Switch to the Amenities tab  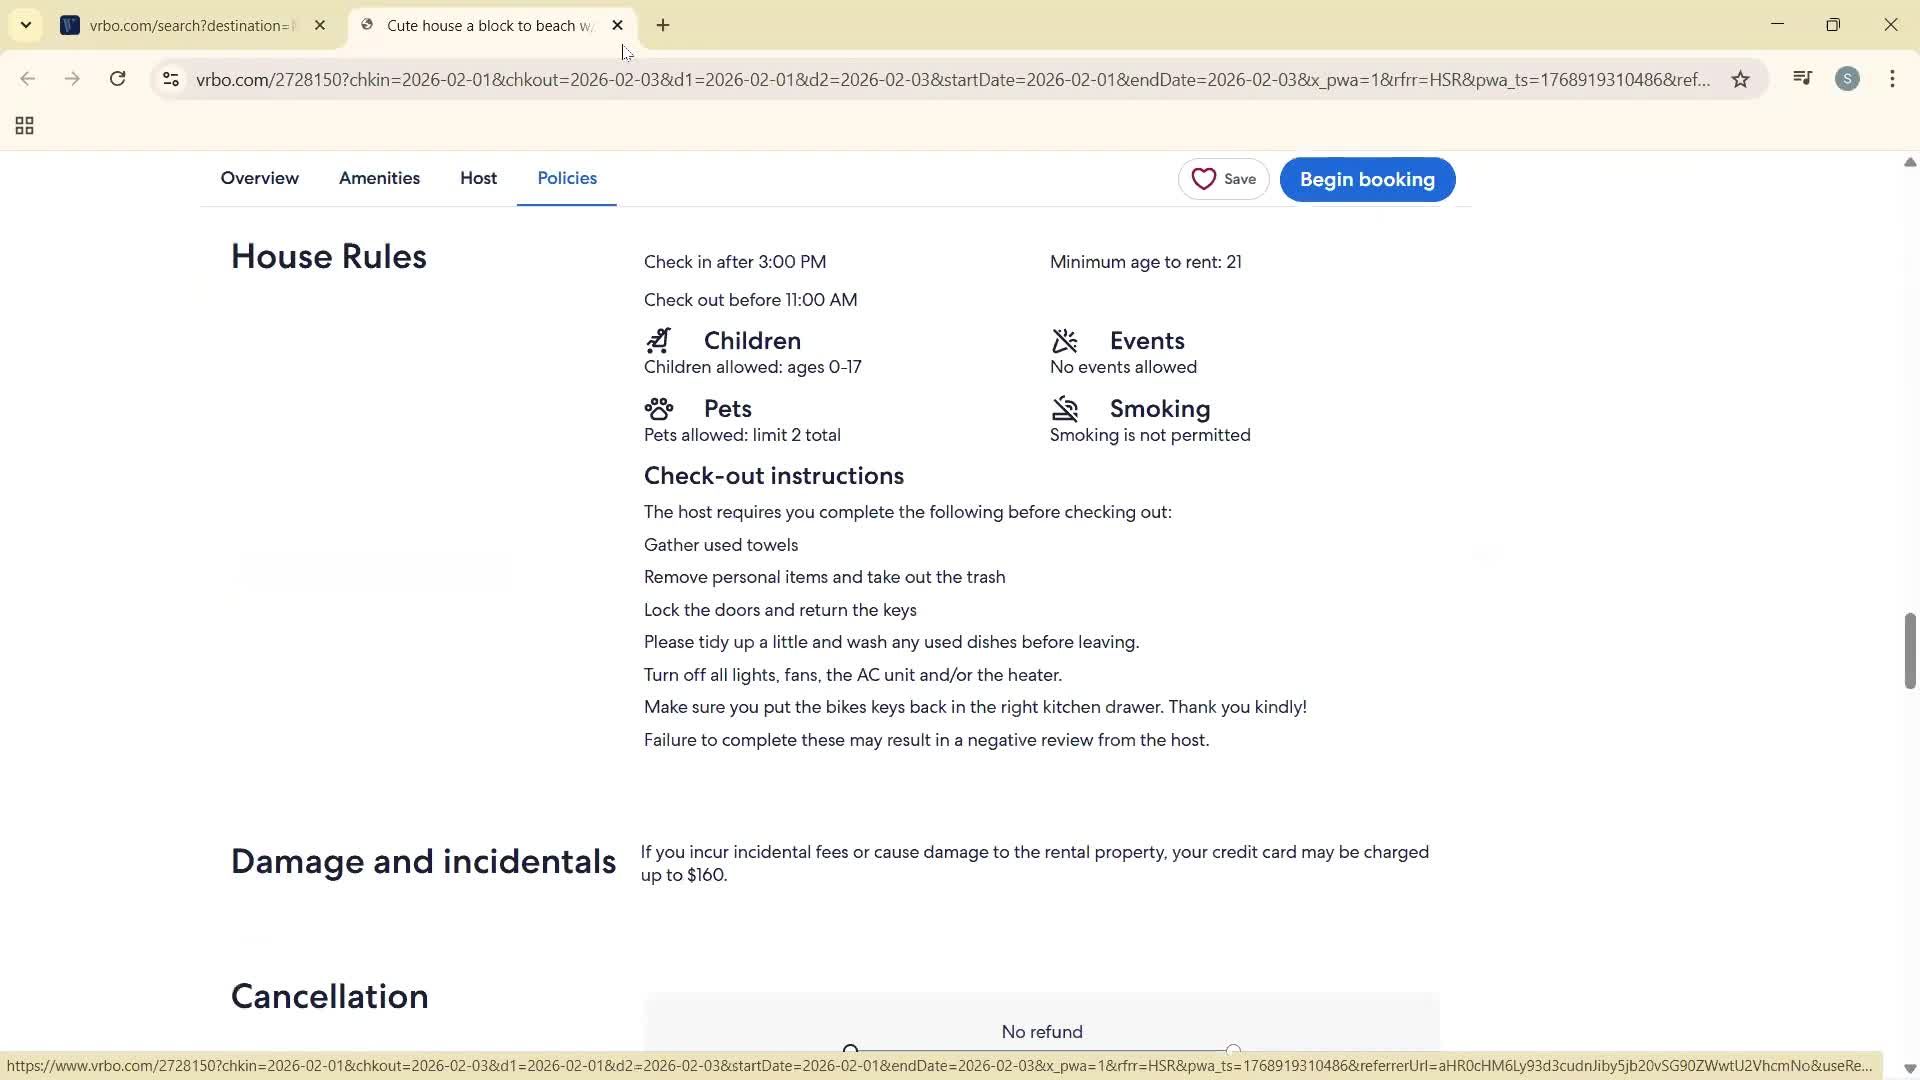(379, 177)
